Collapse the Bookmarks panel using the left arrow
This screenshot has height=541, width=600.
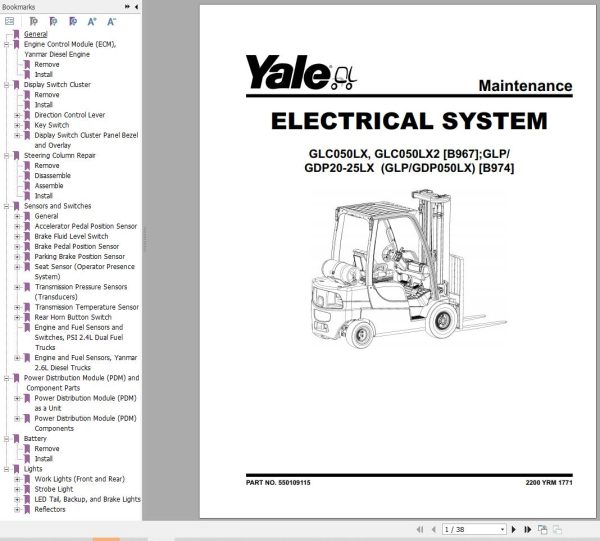[136, 7]
